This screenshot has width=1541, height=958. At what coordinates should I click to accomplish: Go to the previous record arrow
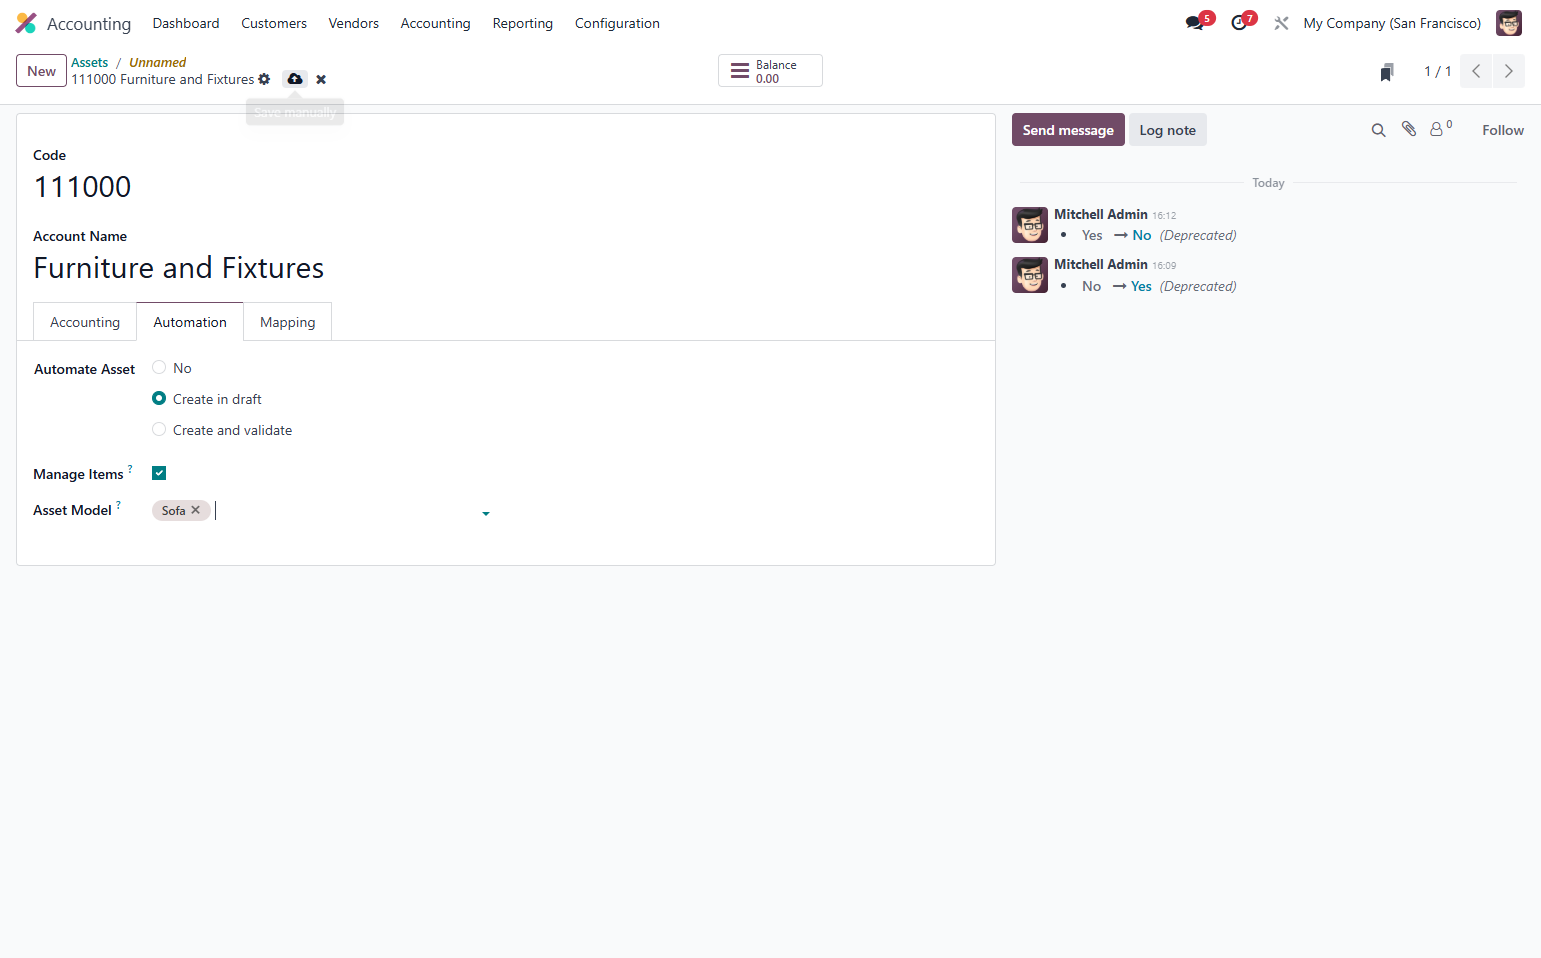[x=1476, y=71]
